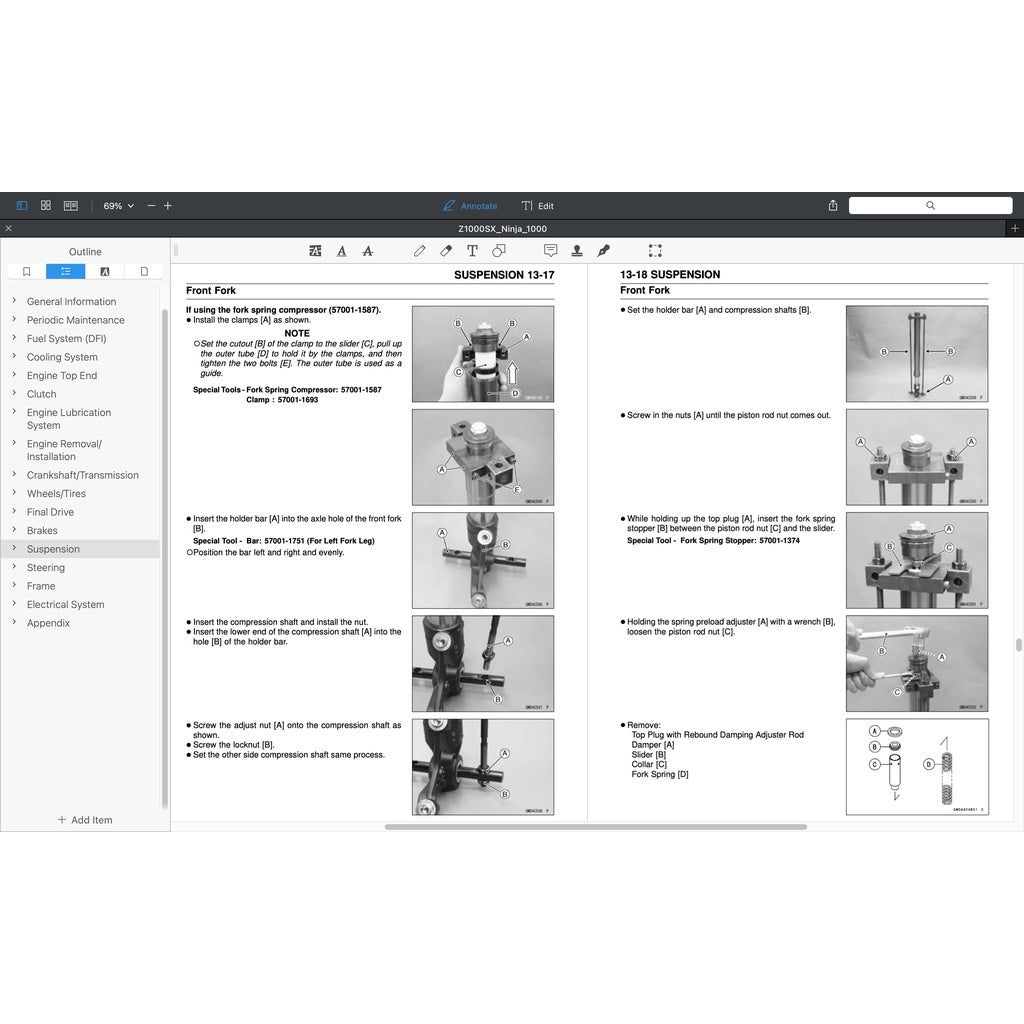Select the text box tool
Screen dimensions: 1024x1024
472,251
